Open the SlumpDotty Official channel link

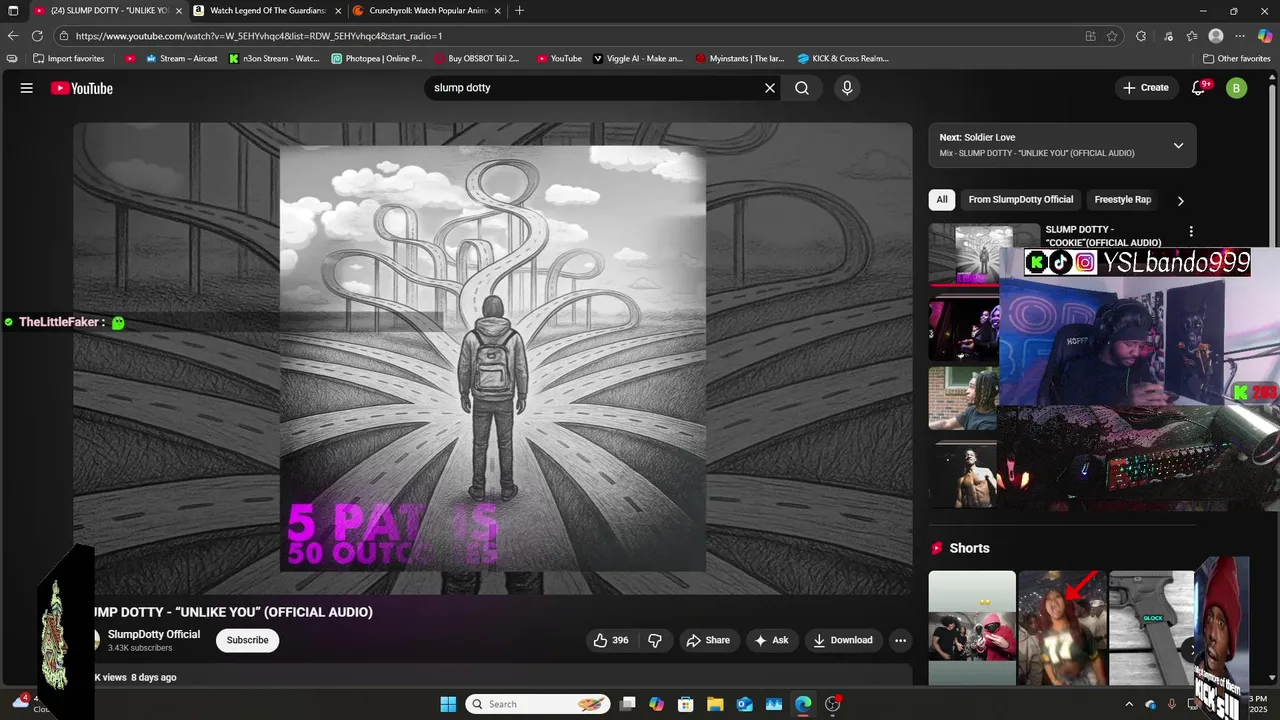[154, 634]
